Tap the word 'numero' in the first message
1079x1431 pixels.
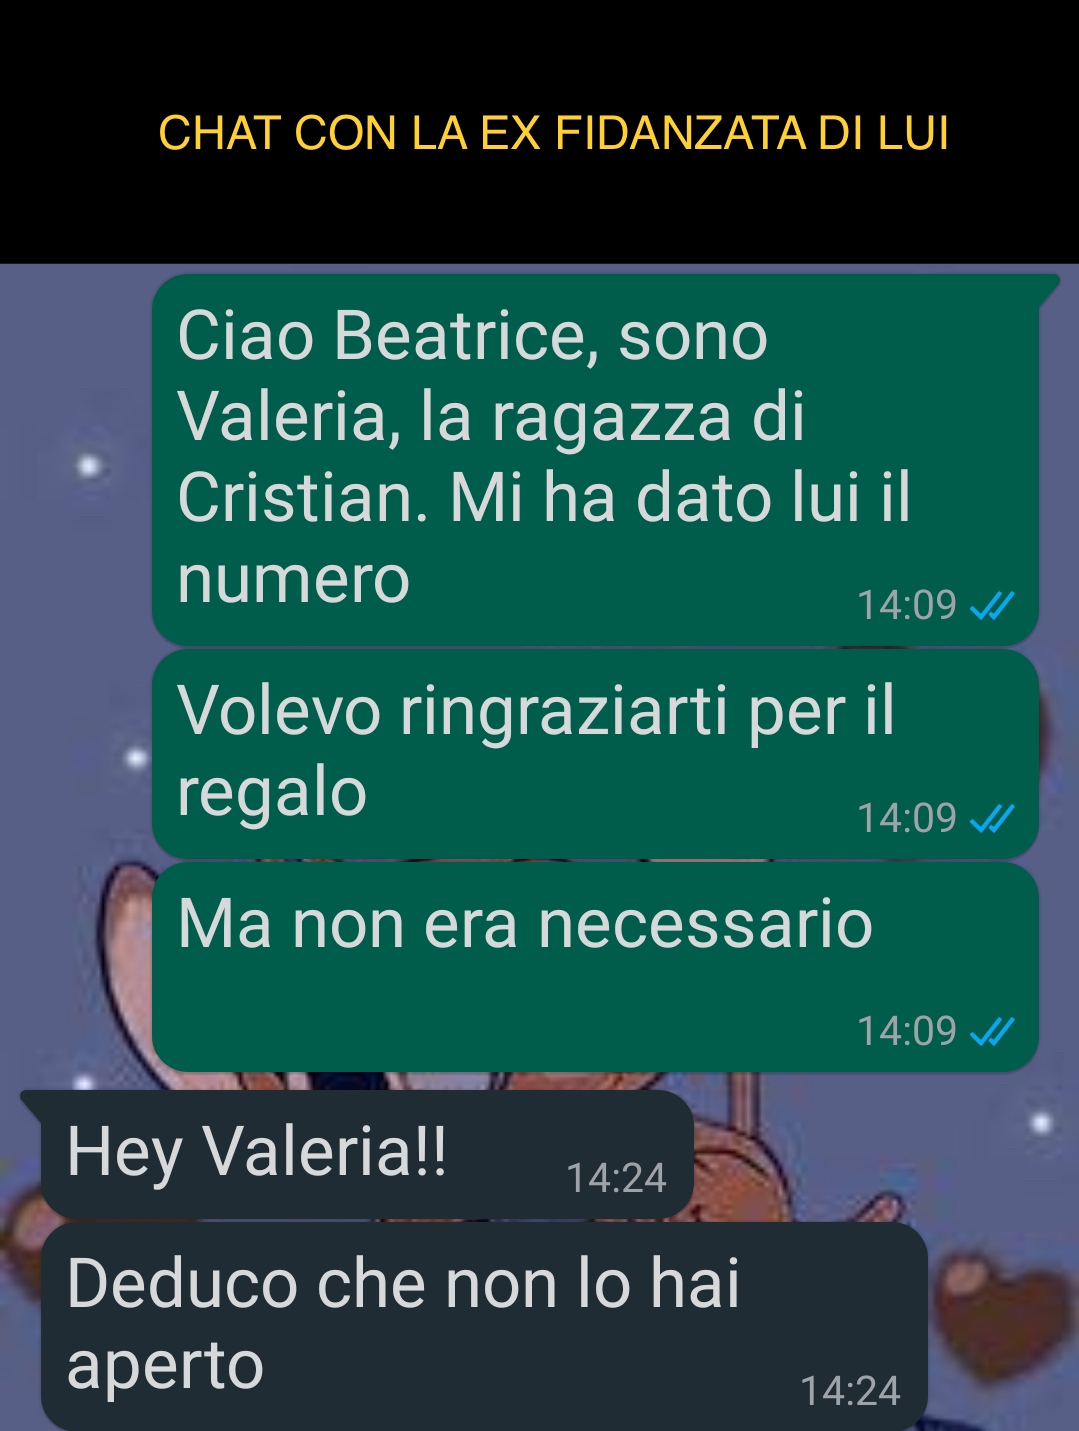[x=294, y=580]
